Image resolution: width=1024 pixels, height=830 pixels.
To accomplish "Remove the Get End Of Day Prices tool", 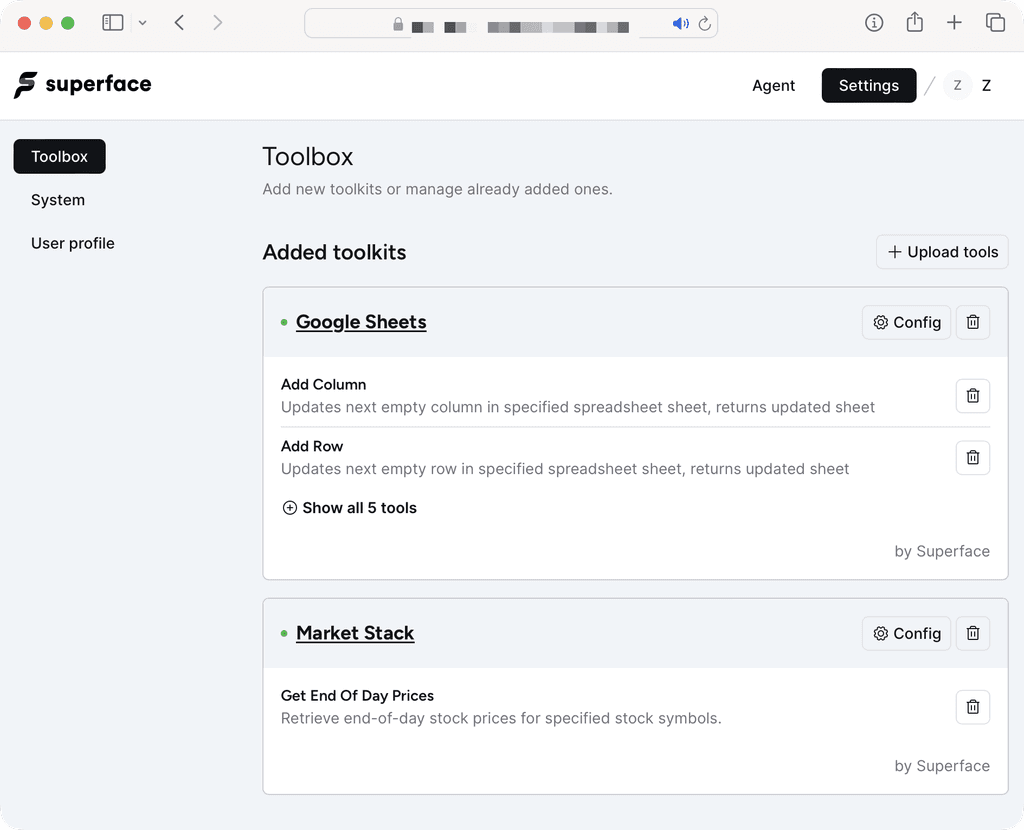I will [x=972, y=707].
